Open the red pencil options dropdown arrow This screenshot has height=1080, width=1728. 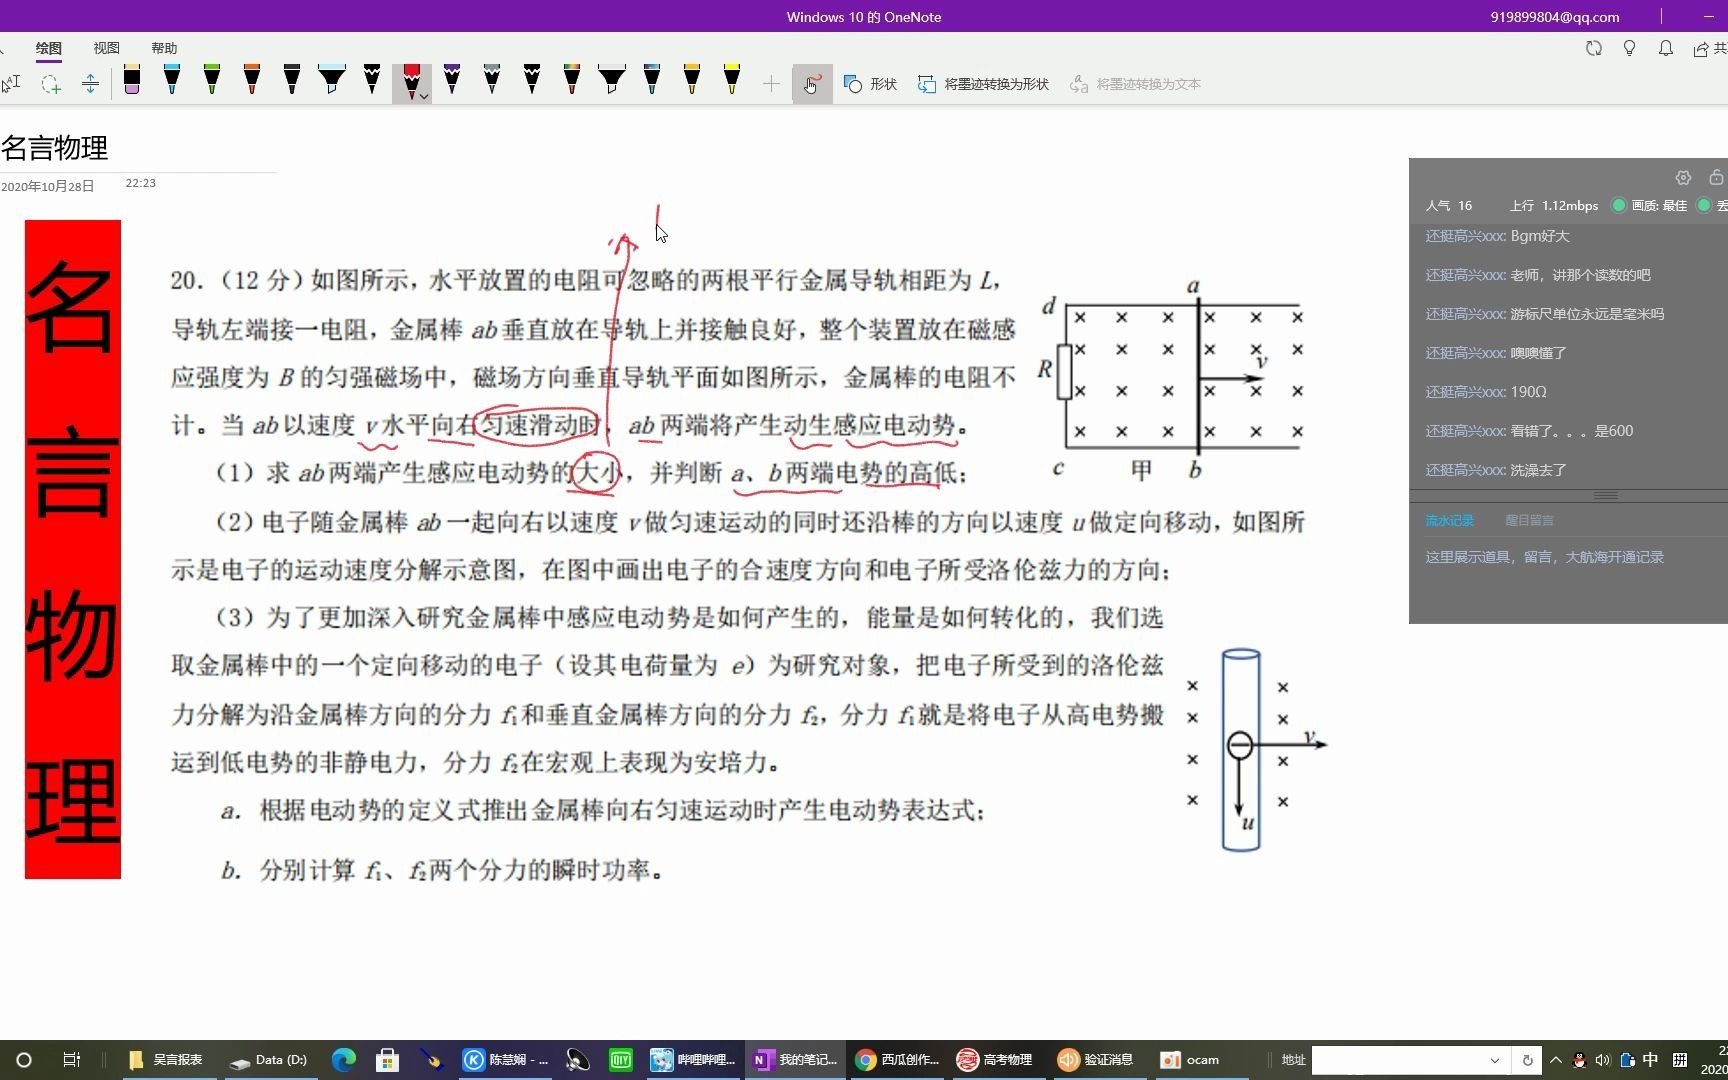(x=425, y=96)
